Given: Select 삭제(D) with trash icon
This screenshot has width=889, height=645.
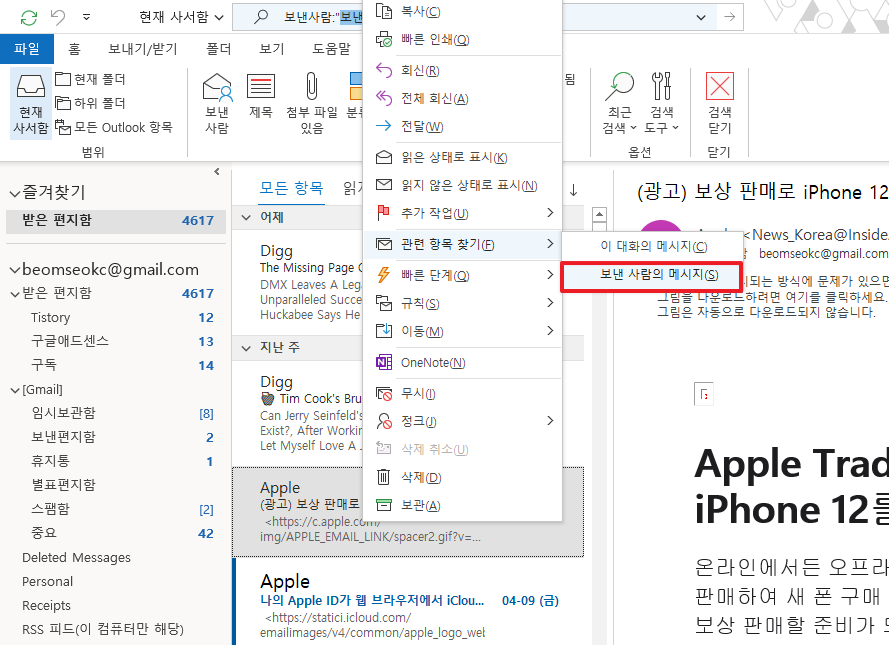Looking at the screenshot, I should (x=463, y=477).
